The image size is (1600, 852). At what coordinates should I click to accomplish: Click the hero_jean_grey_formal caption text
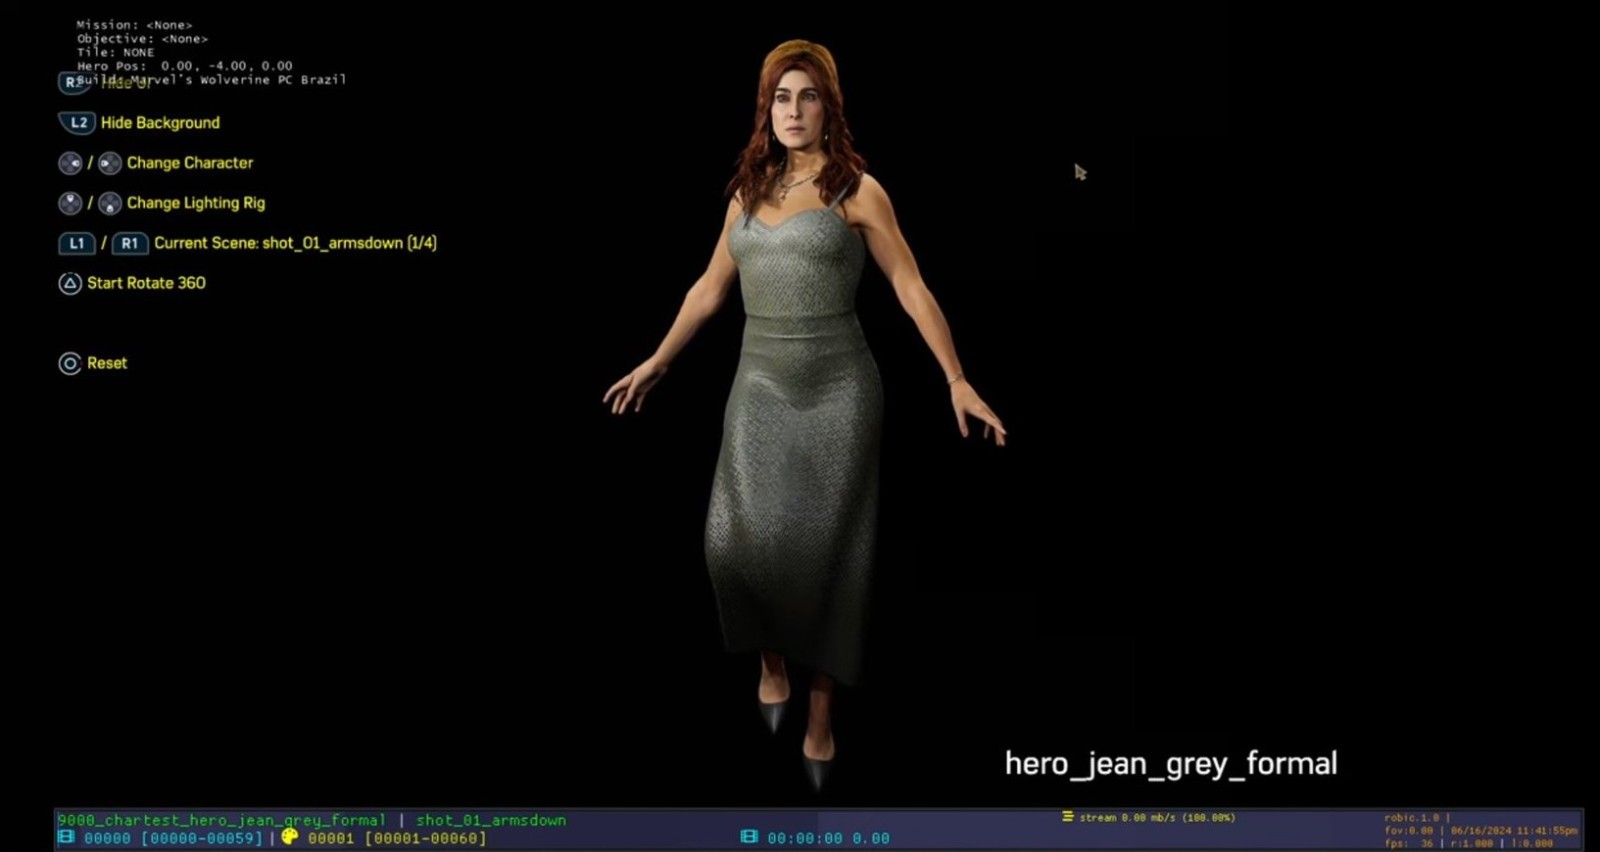pyautogui.click(x=1170, y=764)
